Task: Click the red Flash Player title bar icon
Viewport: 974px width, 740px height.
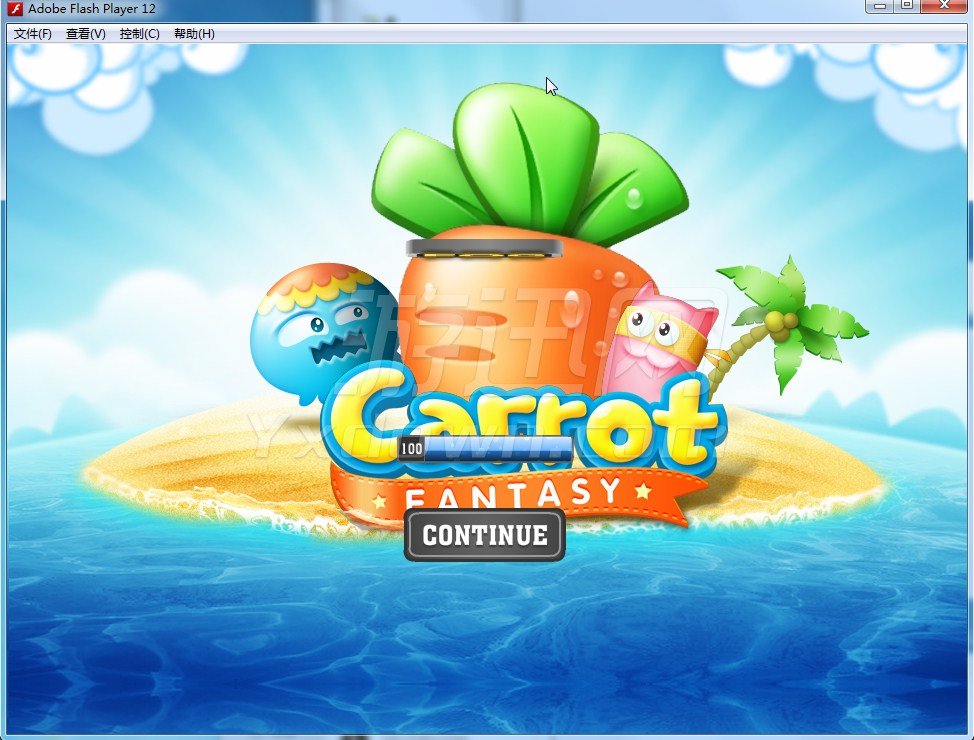Action: click(15, 9)
